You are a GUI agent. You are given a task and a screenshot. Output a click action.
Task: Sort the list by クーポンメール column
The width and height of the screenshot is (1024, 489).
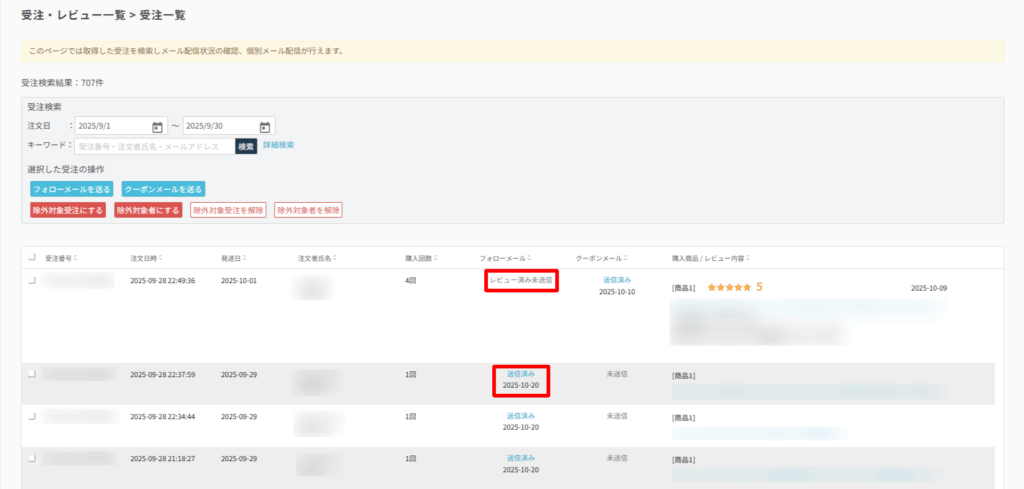click(x=625, y=259)
